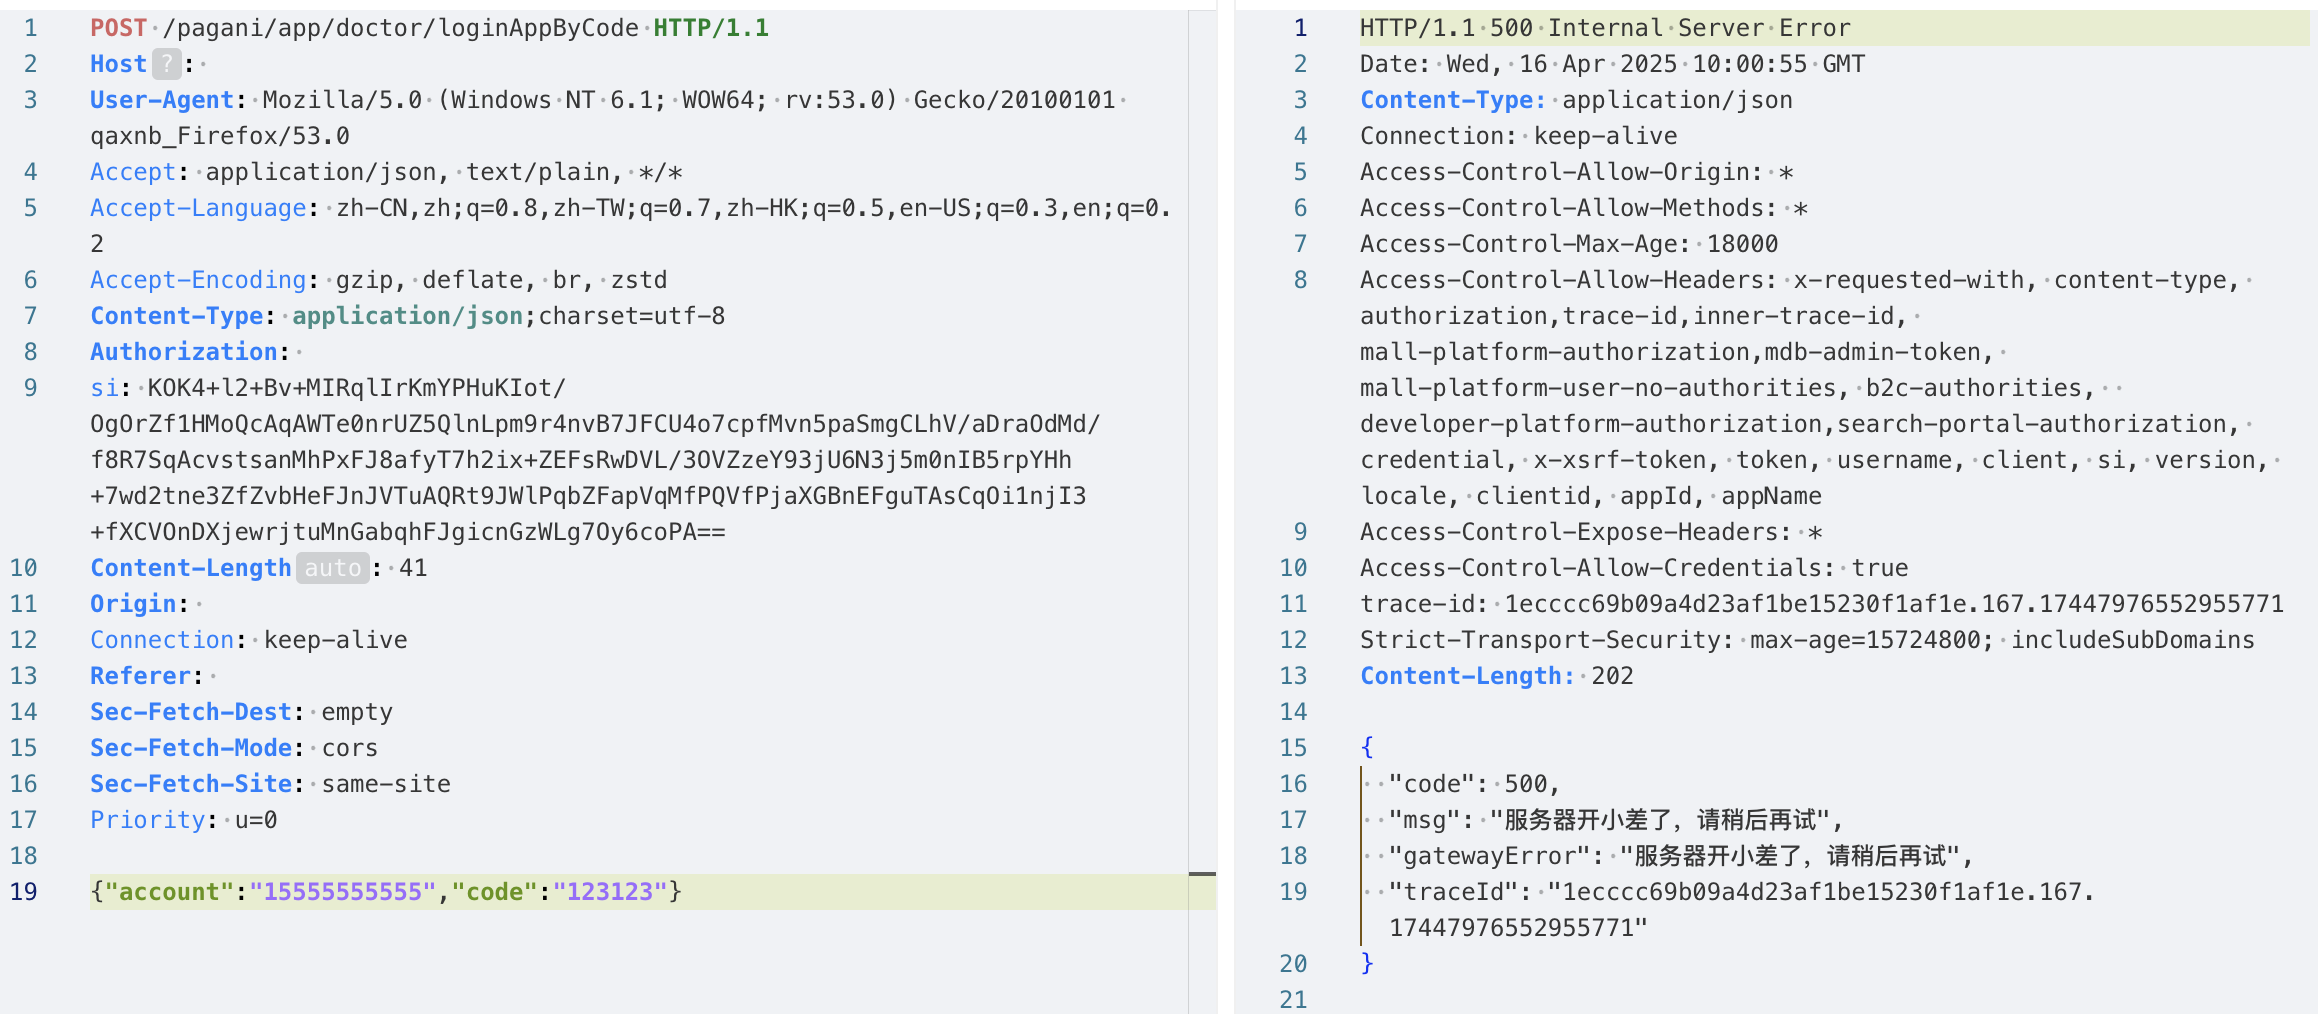Click response Content-Length value 202
The height and width of the screenshot is (1014, 2318).
click(x=1612, y=676)
